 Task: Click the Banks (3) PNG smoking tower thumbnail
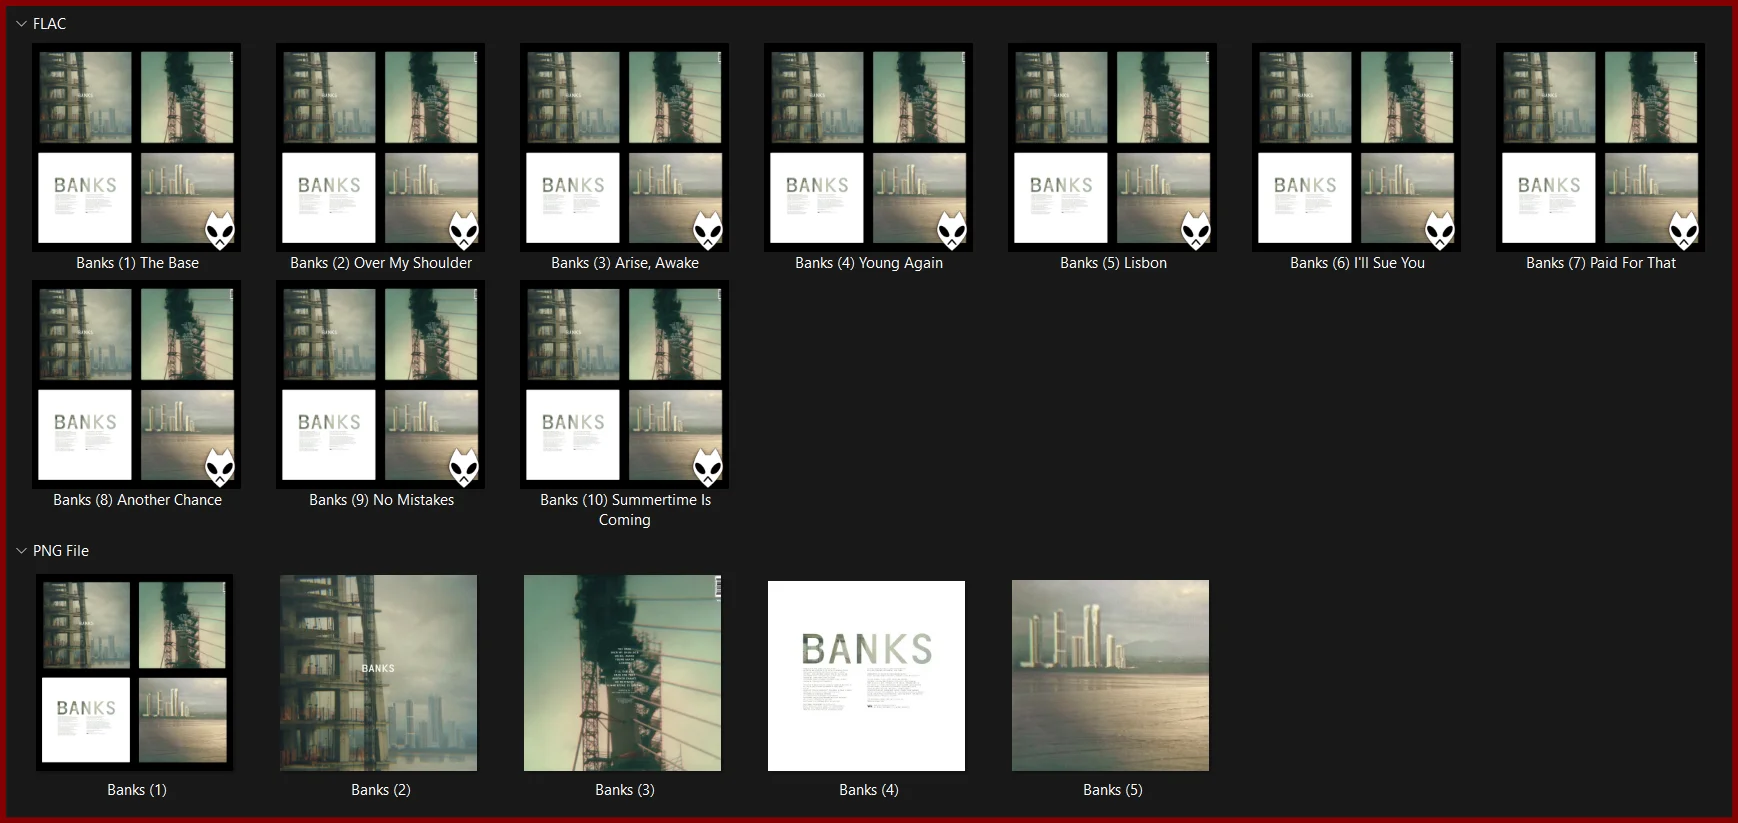tap(623, 673)
